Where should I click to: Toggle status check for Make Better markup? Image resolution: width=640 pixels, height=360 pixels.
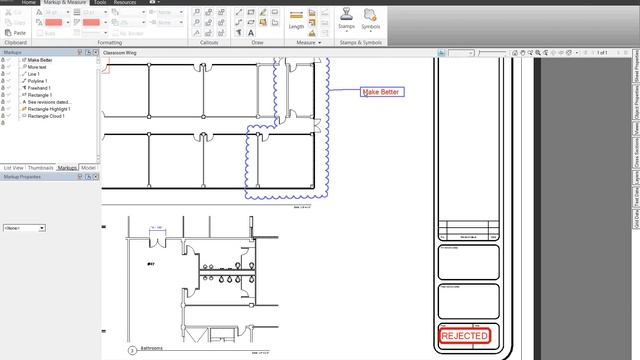[9, 60]
